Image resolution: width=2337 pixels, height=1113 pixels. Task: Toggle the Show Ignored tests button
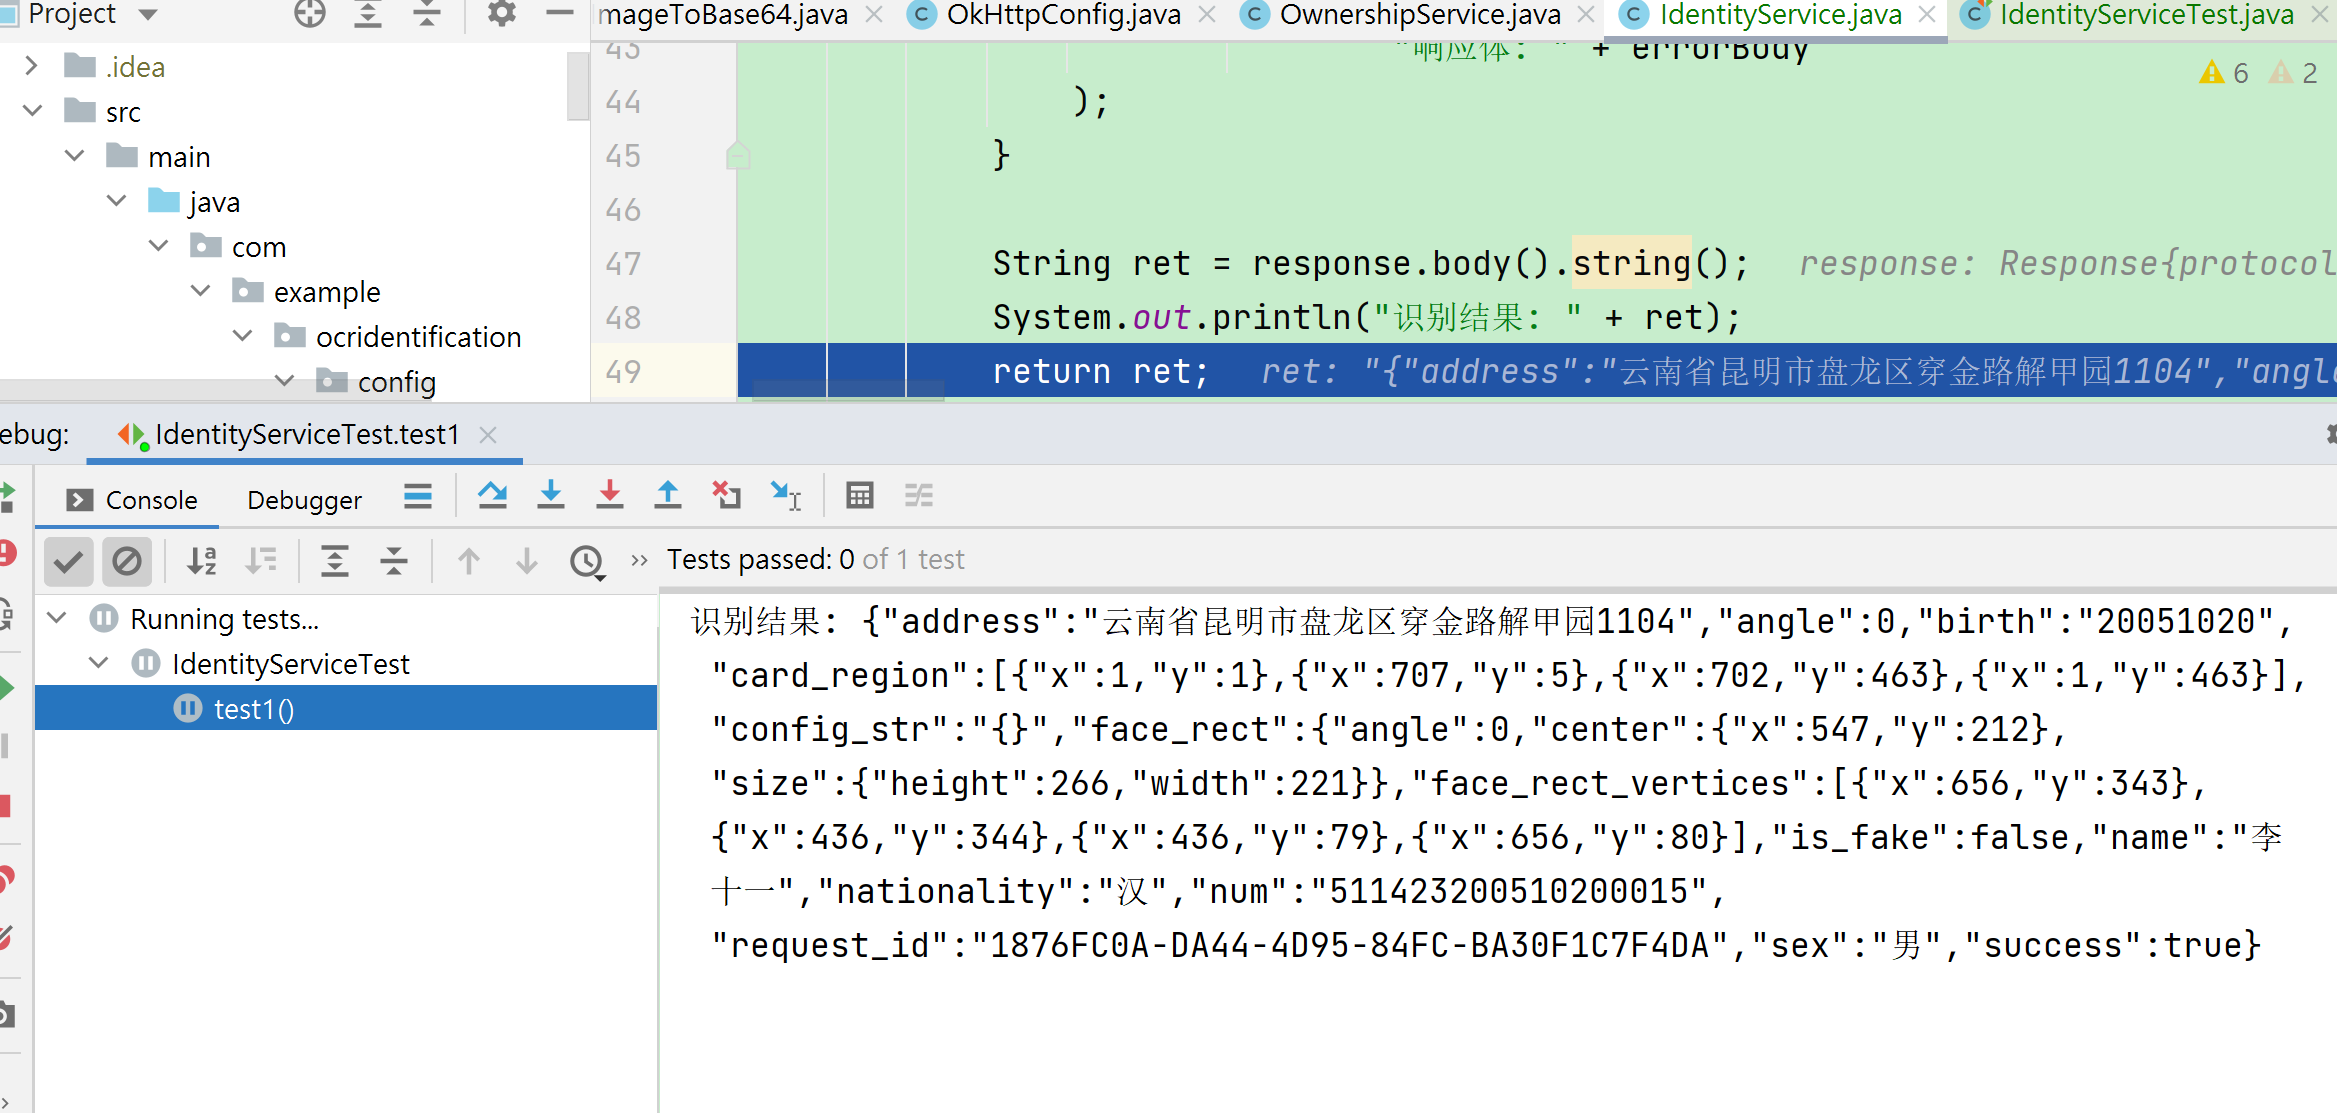[127, 561]
